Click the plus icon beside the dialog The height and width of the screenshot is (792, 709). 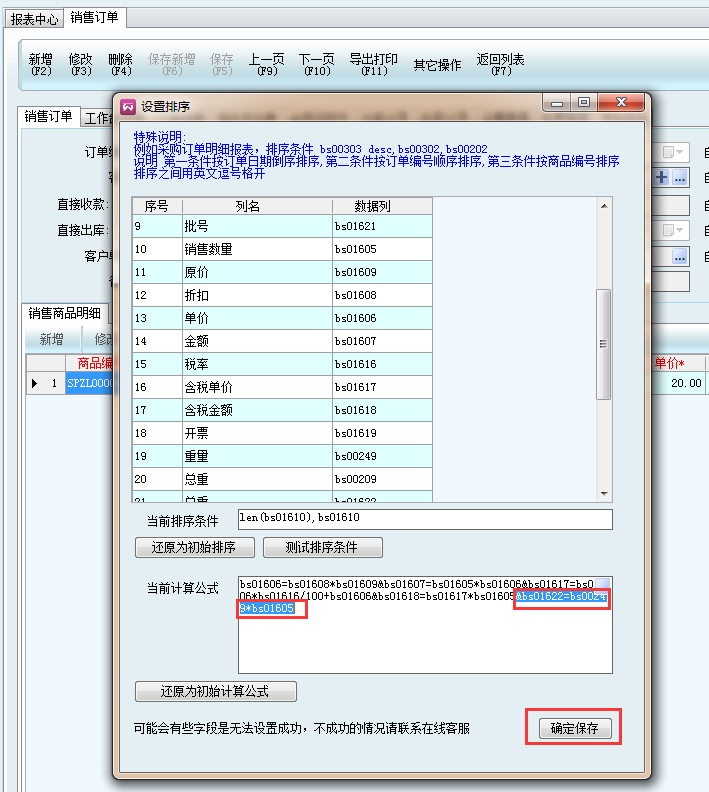pos(661,177)
